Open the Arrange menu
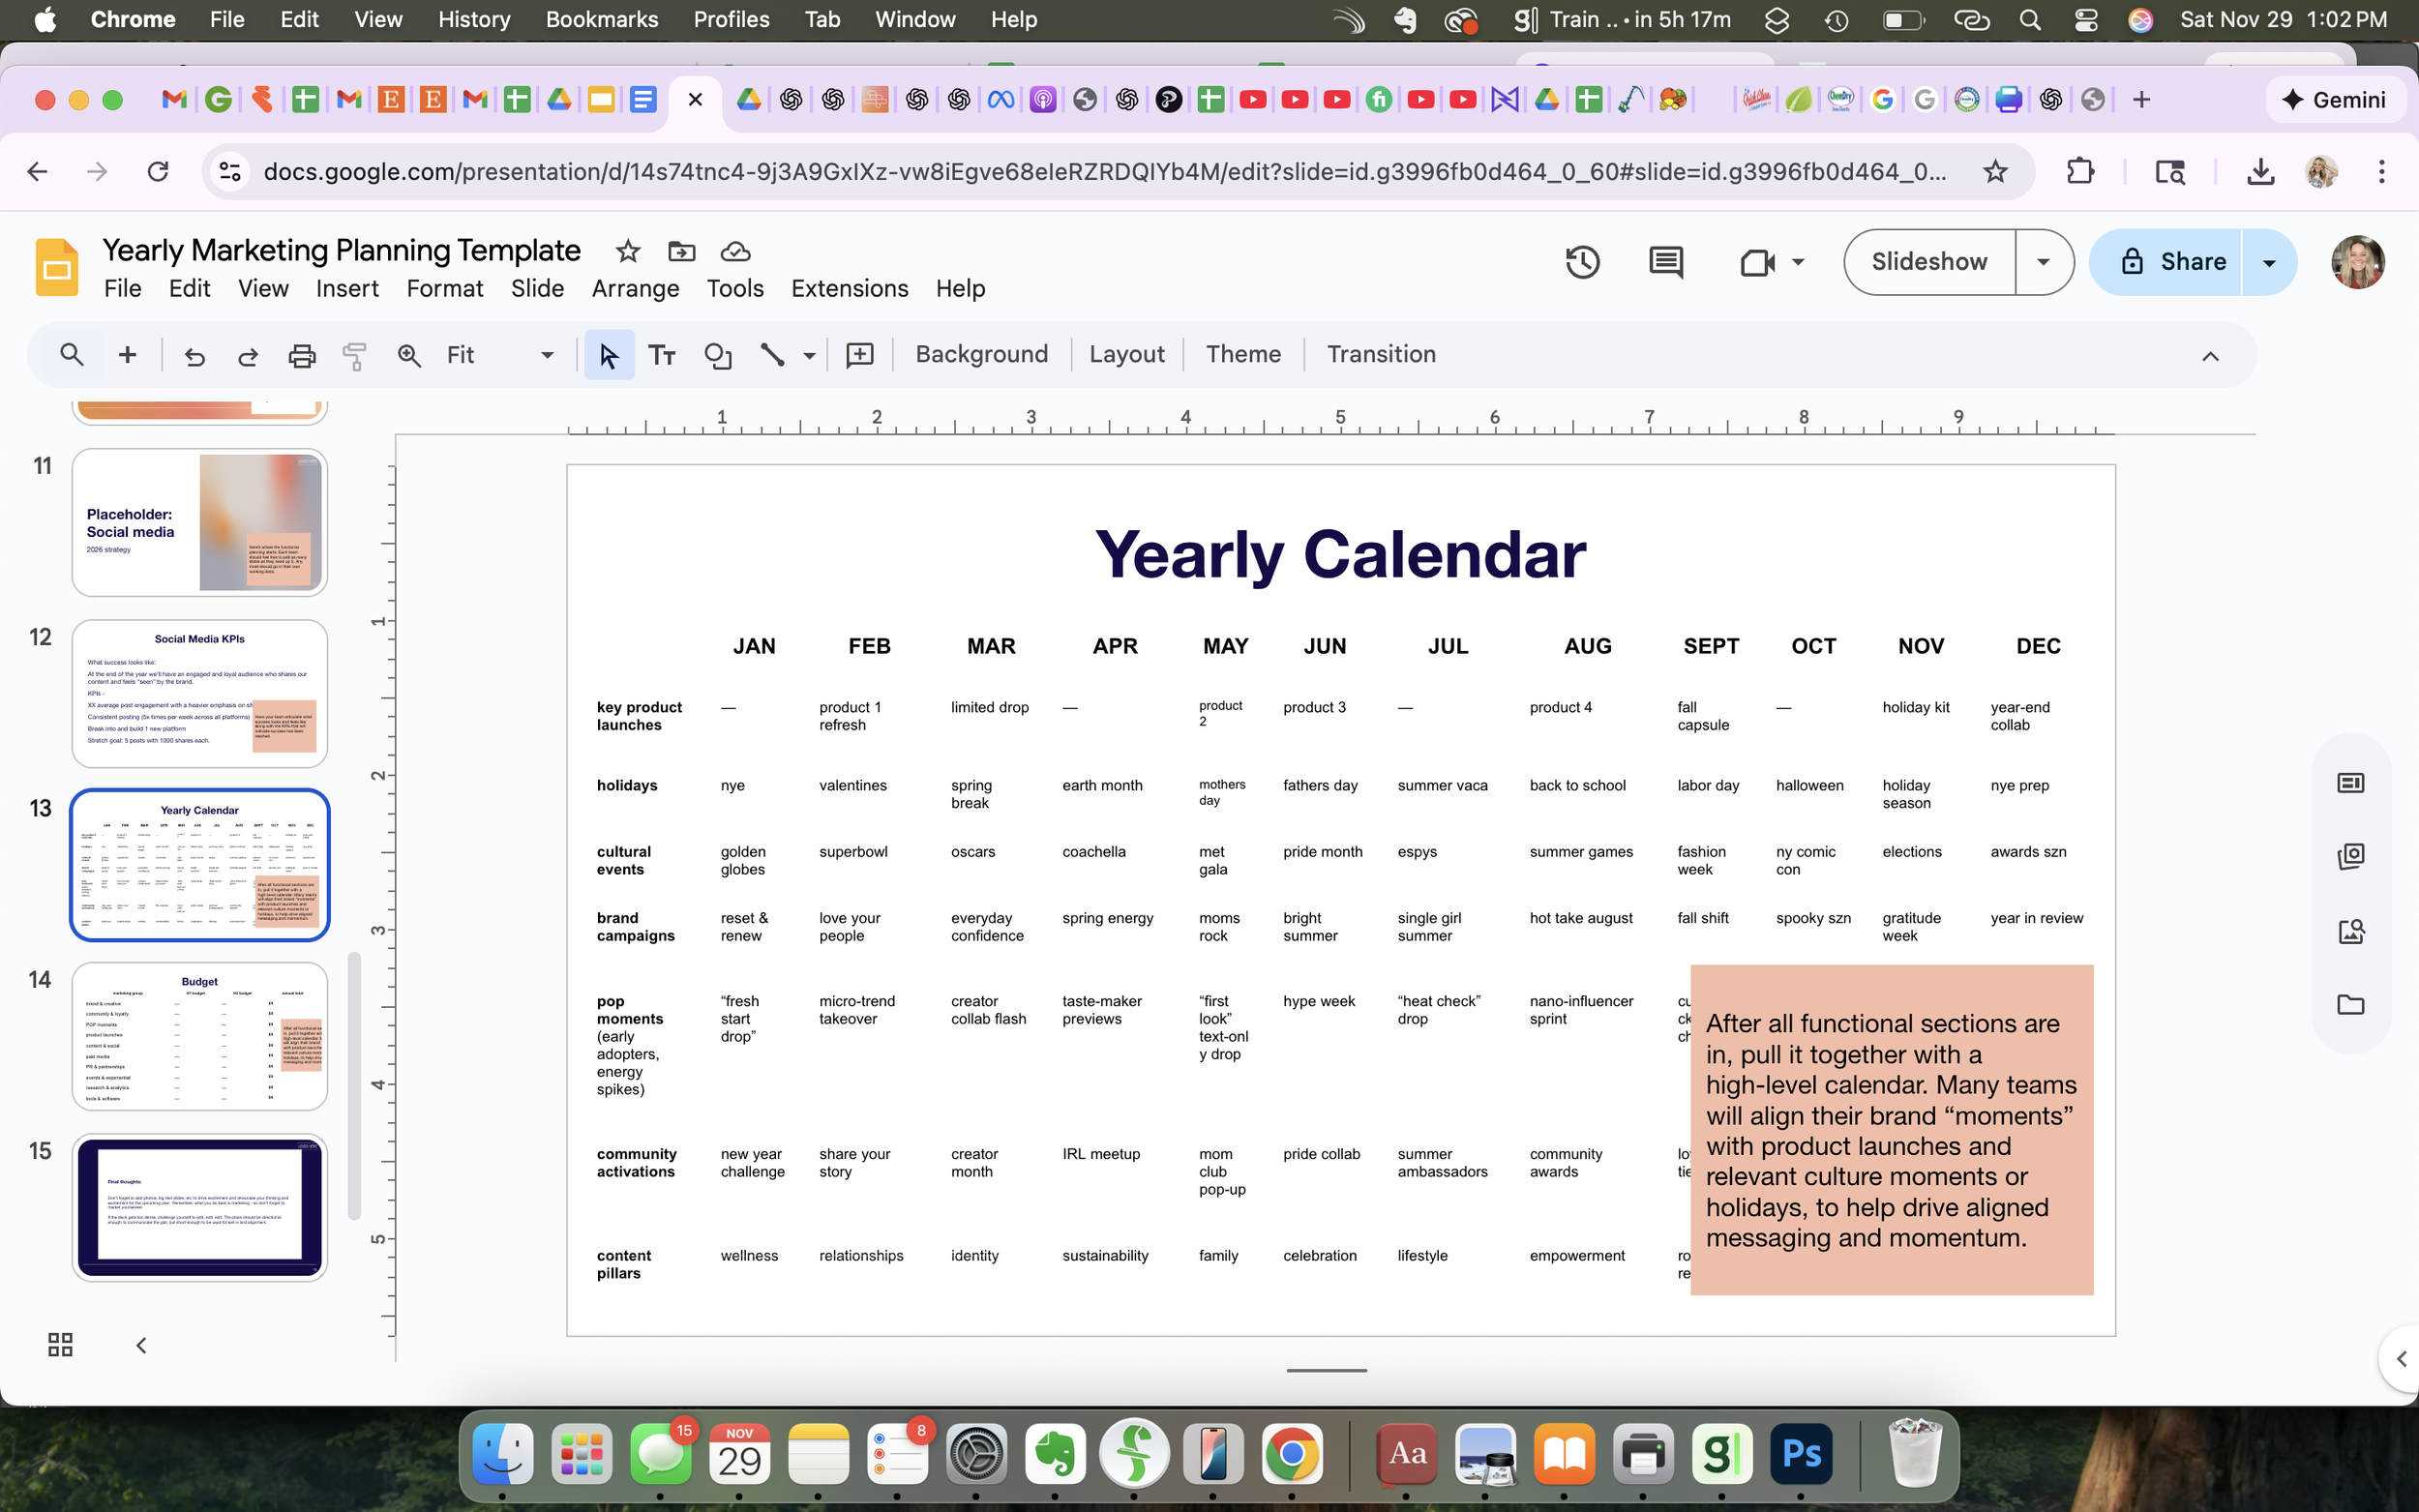Viewport: 2419px width, 1512px height. pyautogui.click(x=635, y=288)
